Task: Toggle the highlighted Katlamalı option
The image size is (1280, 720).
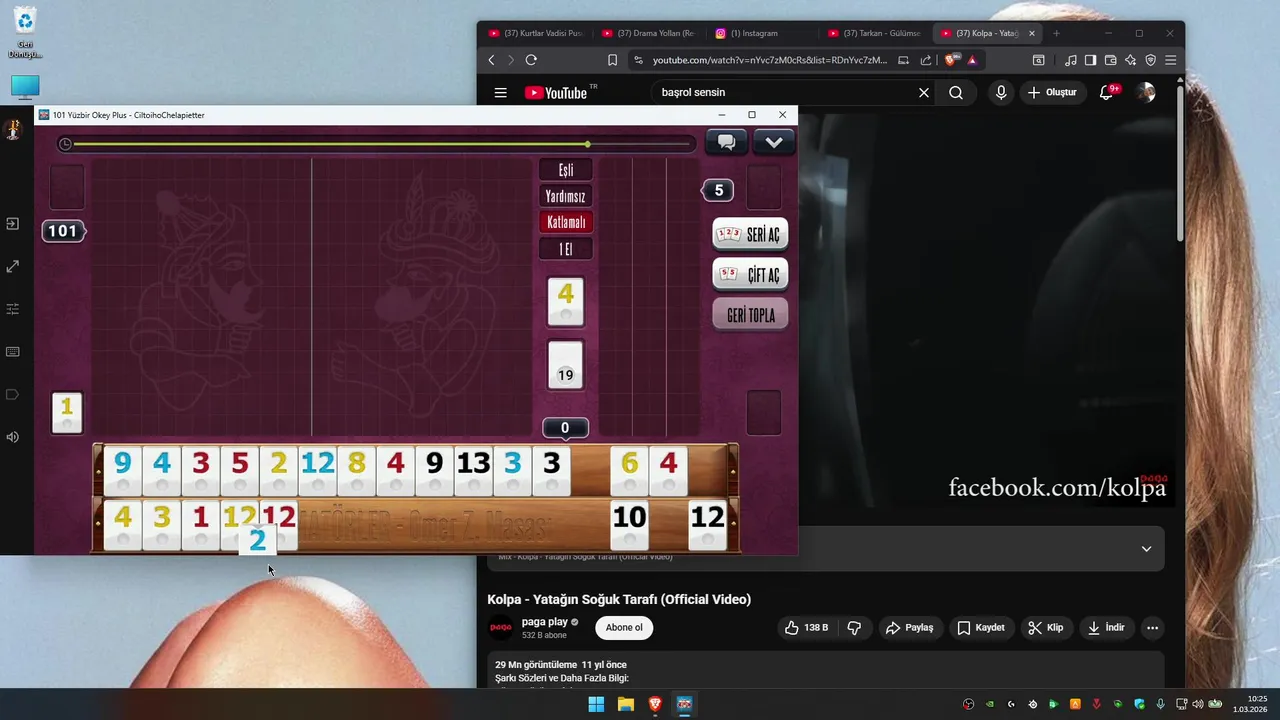Action: (x=566, y=222)
